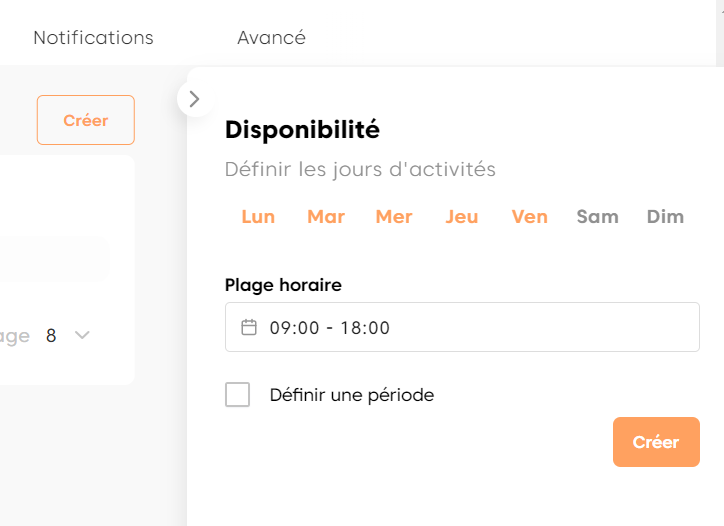
Task: Enable Dim as an activity day
Action: (666, 217)
